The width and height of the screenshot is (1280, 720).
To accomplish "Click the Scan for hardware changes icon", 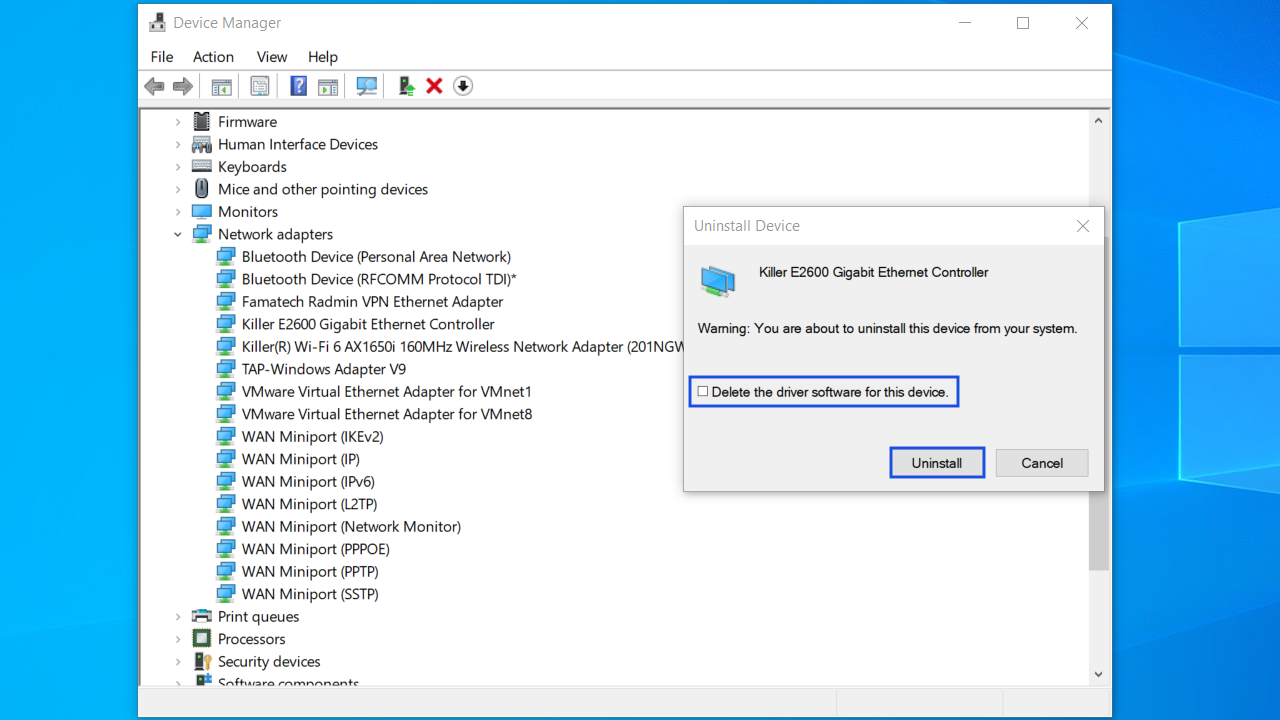I will [x=367, y=86].
